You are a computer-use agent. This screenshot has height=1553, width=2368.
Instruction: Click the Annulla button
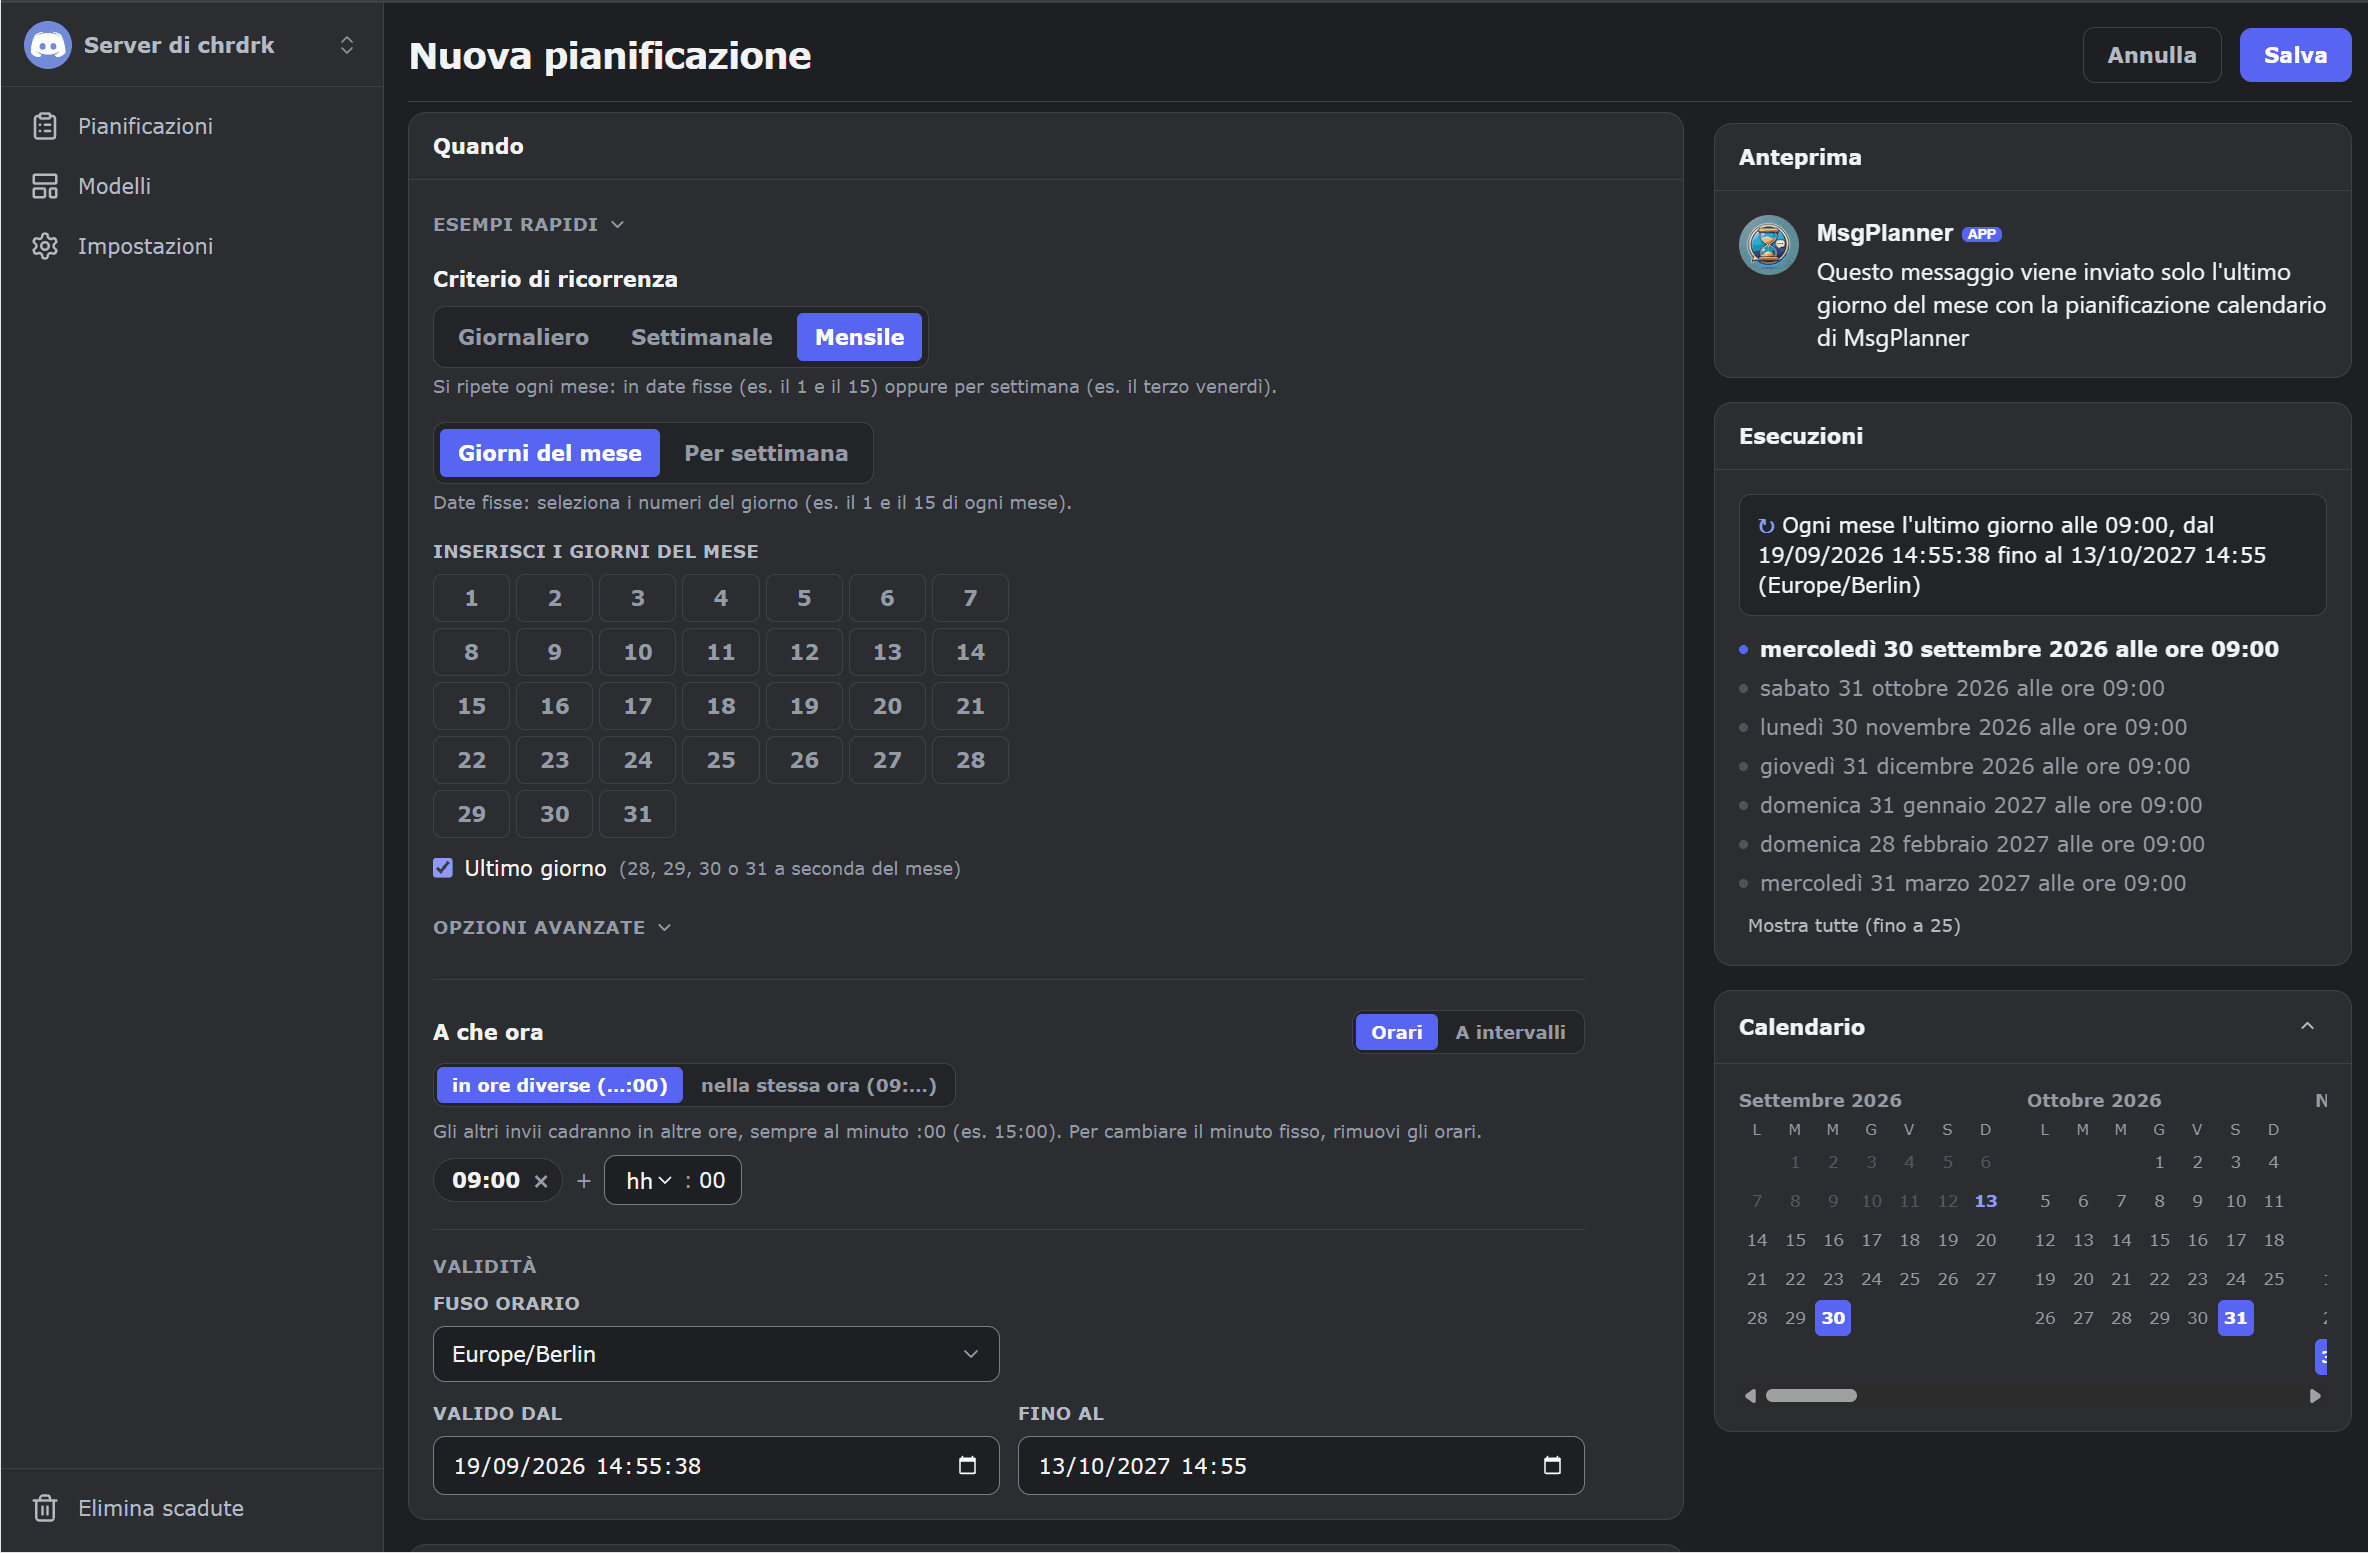(2152, 55)
